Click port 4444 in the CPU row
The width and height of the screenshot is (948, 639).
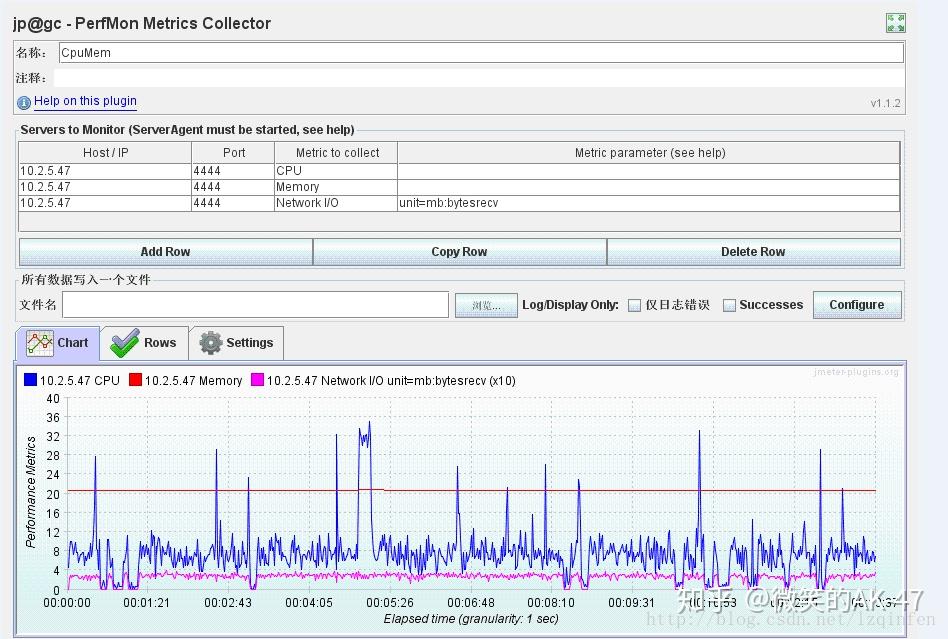pyautogui.click(x=233, y=171)
